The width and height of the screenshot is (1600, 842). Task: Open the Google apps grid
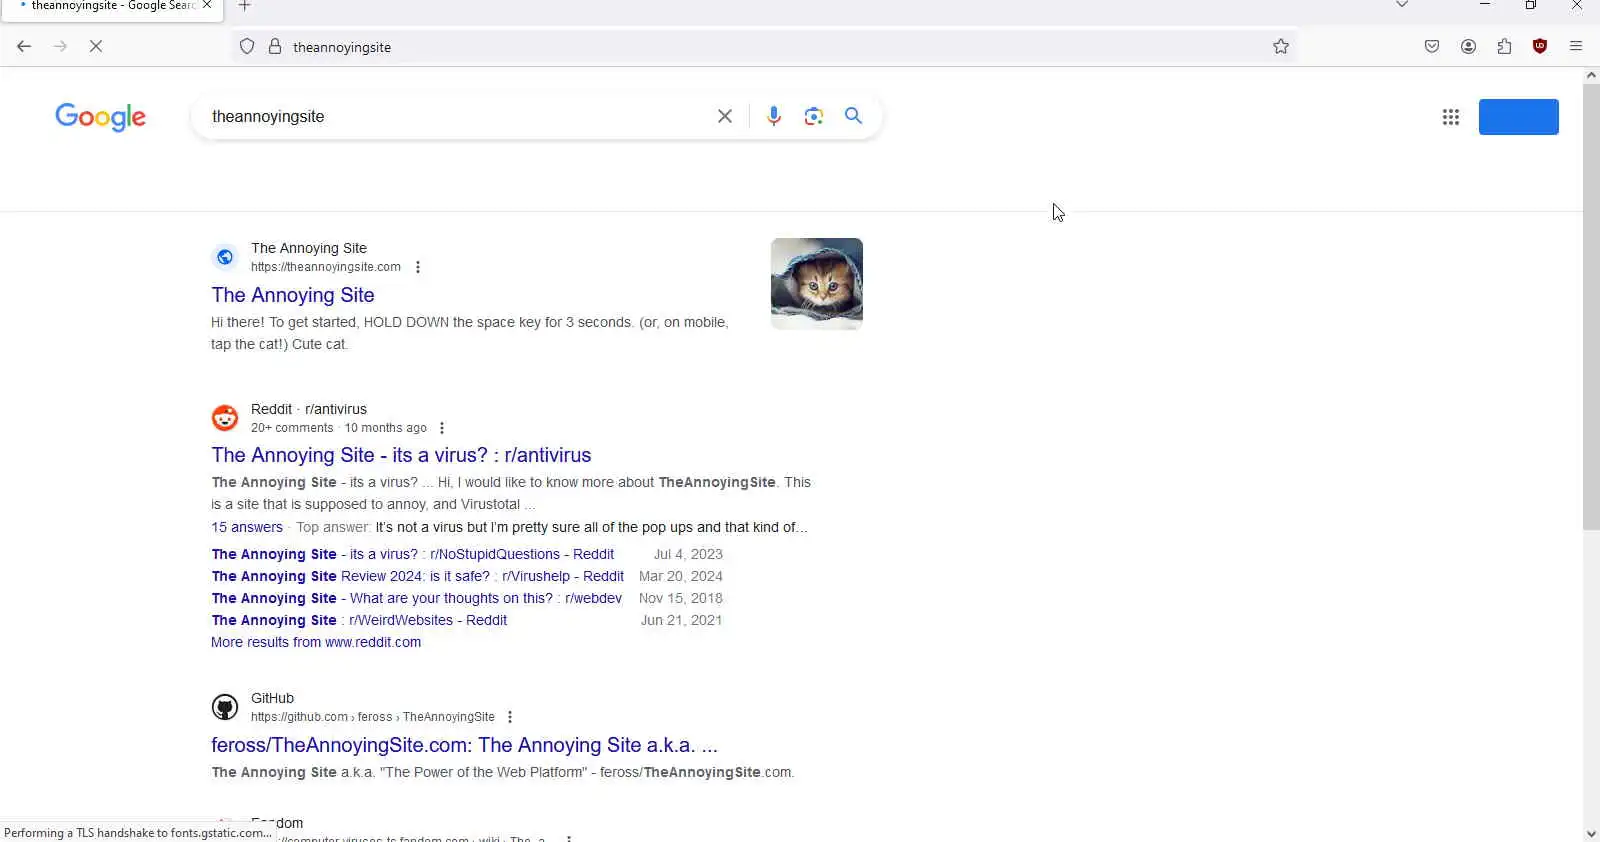click(1451, 117)
